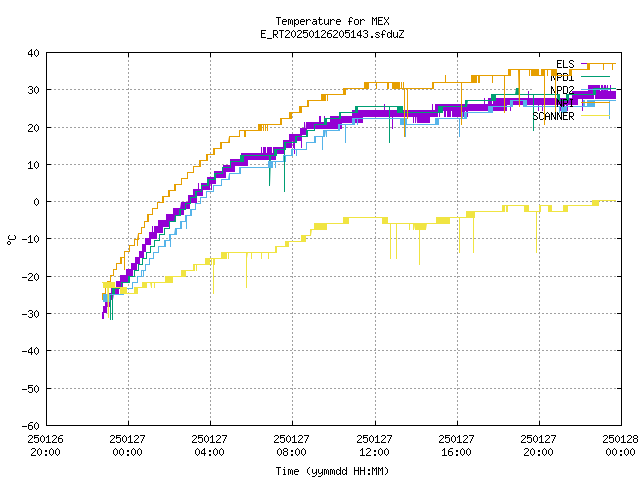Click the SCANNER legend label
The height and width of the screenshot is (480, 640).
[x=553, y=116]
